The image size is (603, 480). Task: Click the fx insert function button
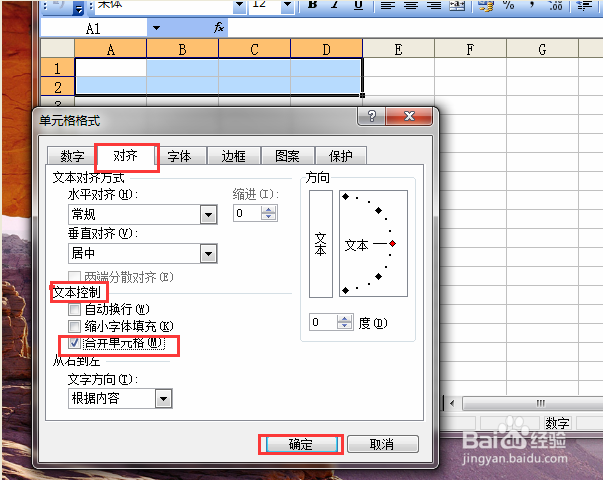[x=218, y=28]
